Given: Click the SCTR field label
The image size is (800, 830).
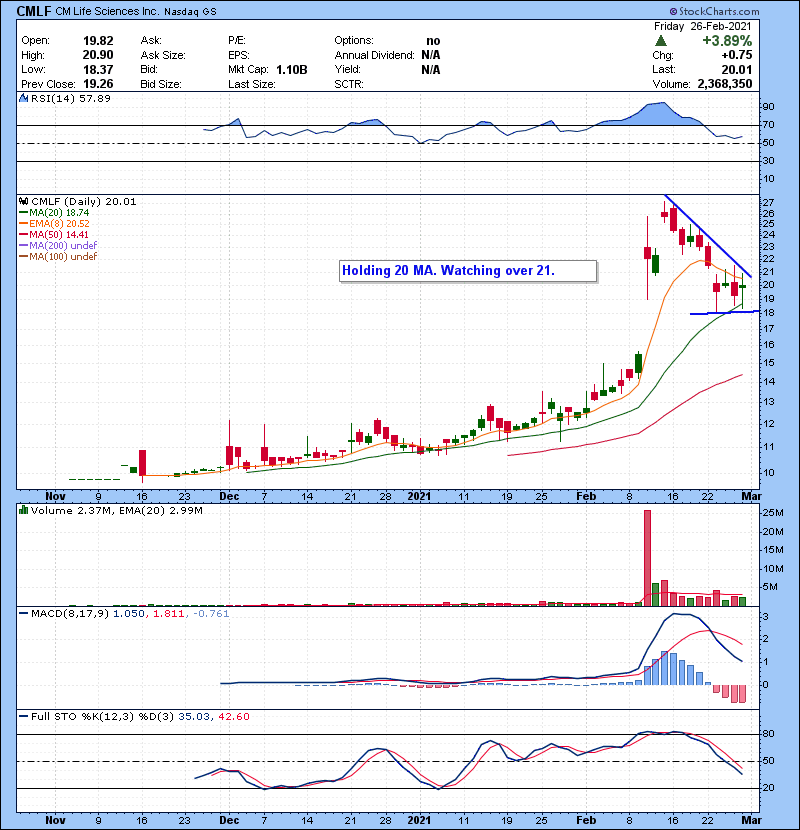Looking at the screenshot, I should click(x=348, y=84).
